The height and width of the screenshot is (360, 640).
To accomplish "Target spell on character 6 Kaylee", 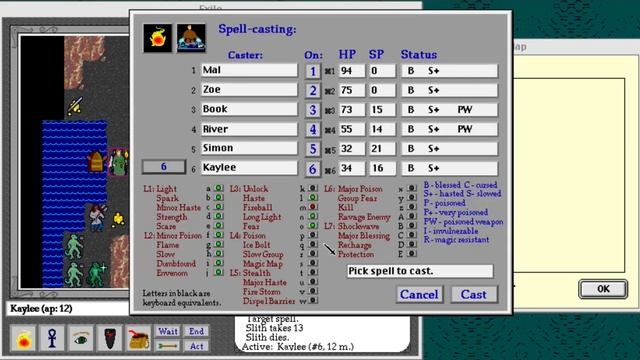I will pyautogui.click(x=313, y=169).
